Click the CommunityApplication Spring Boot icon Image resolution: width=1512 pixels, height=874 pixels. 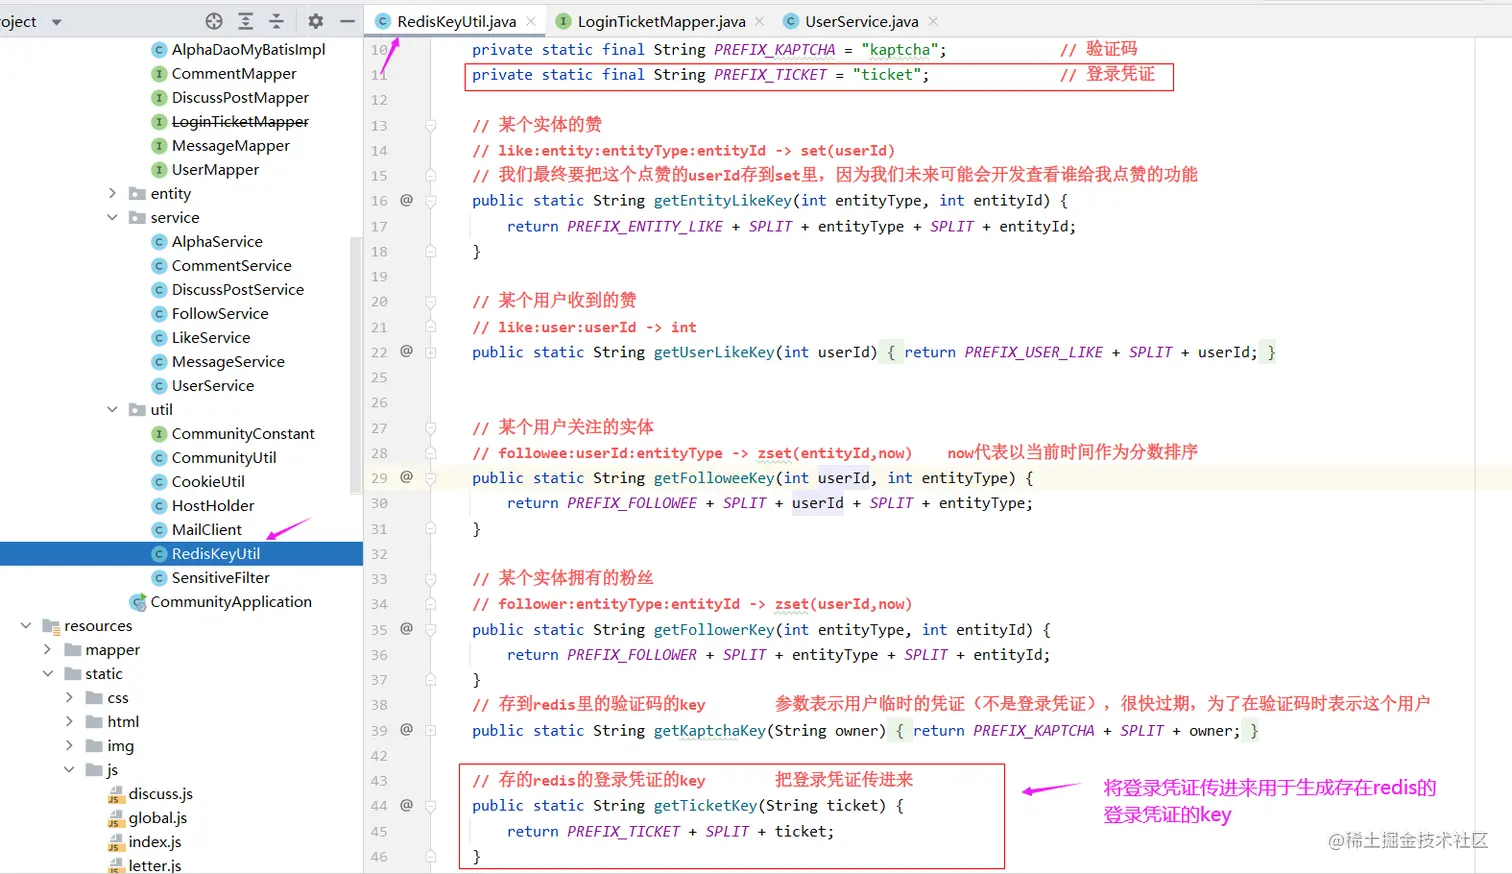139,602
